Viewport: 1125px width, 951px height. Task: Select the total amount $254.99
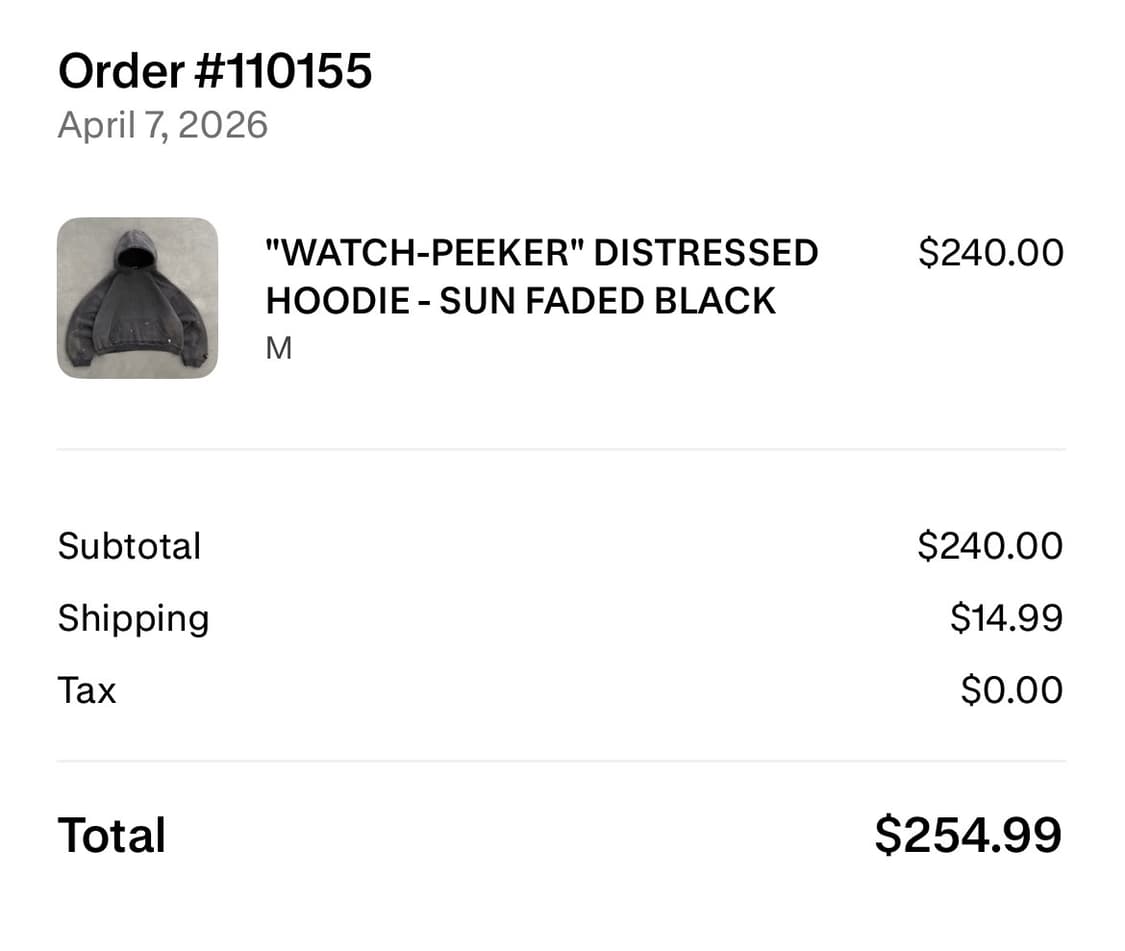[x=967, y=835]
